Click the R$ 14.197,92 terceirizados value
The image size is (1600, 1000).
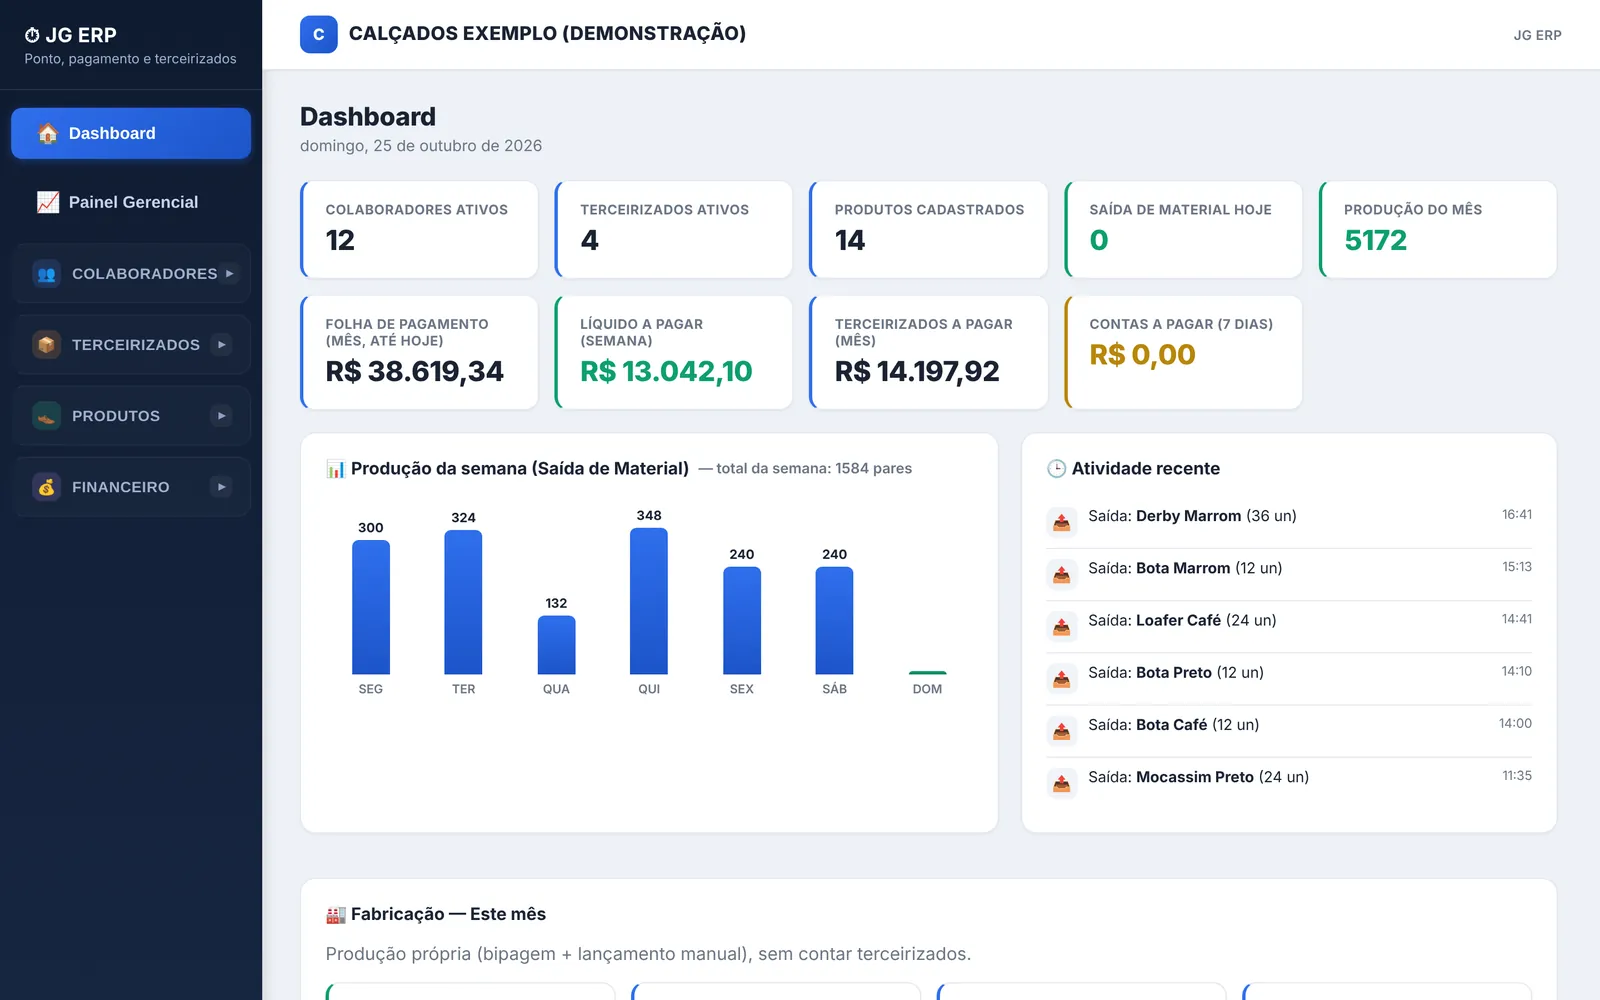pos(917,371)
